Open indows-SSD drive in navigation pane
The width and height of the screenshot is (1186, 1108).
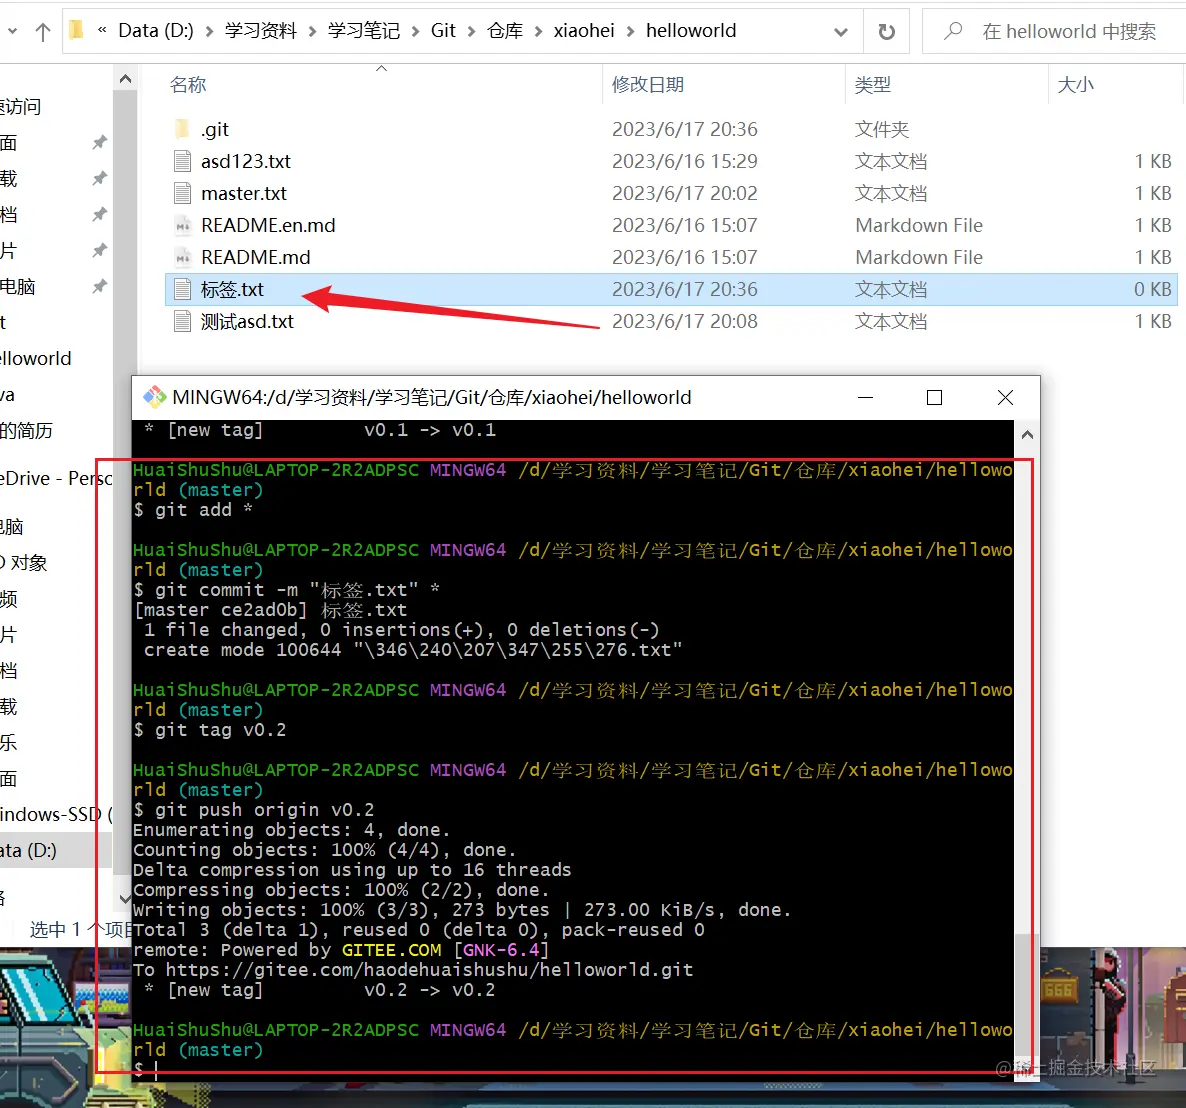(x=56, y=815)
